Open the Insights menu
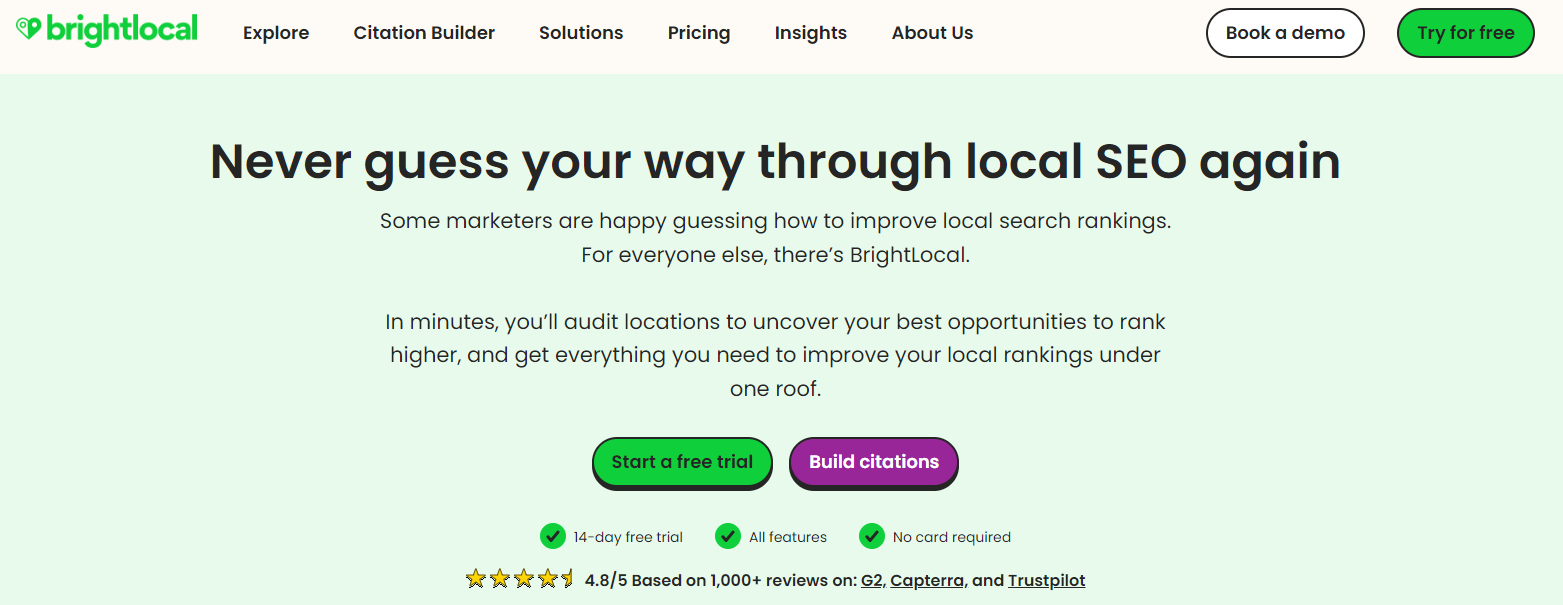Screen dimensions: 1563x605 pos(811,33)
